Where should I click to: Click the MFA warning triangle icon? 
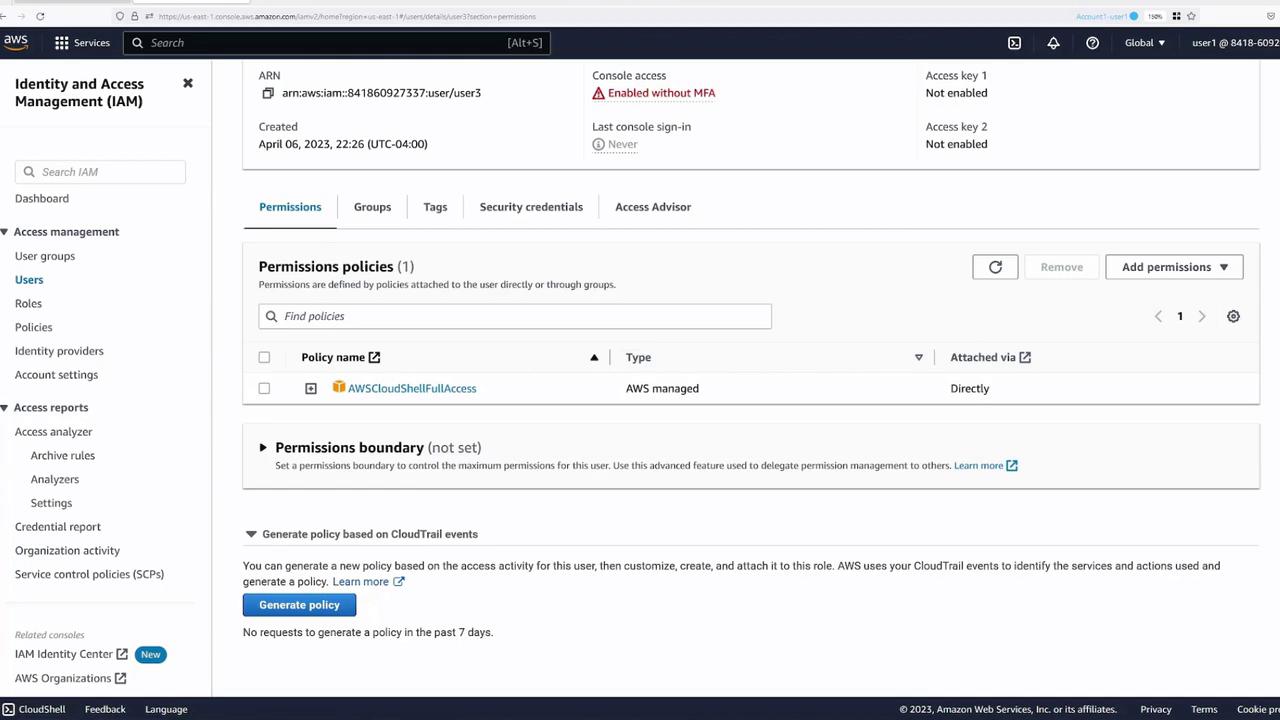[598, 93]
